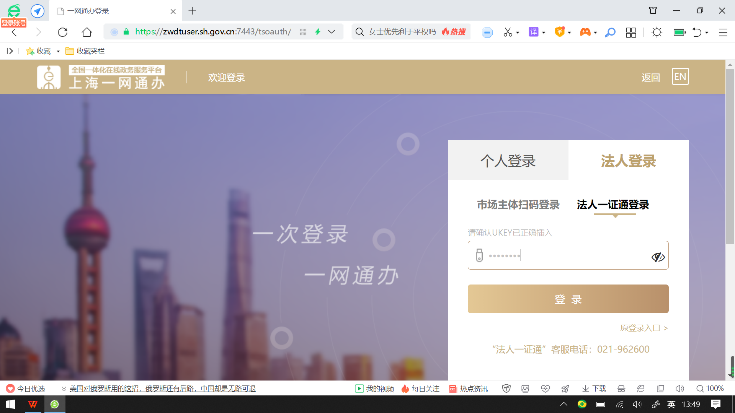Screen dimensions: 735x413
Task: Show hidden system tray icons
Action: pyautogui.click(x=563, y=404)
